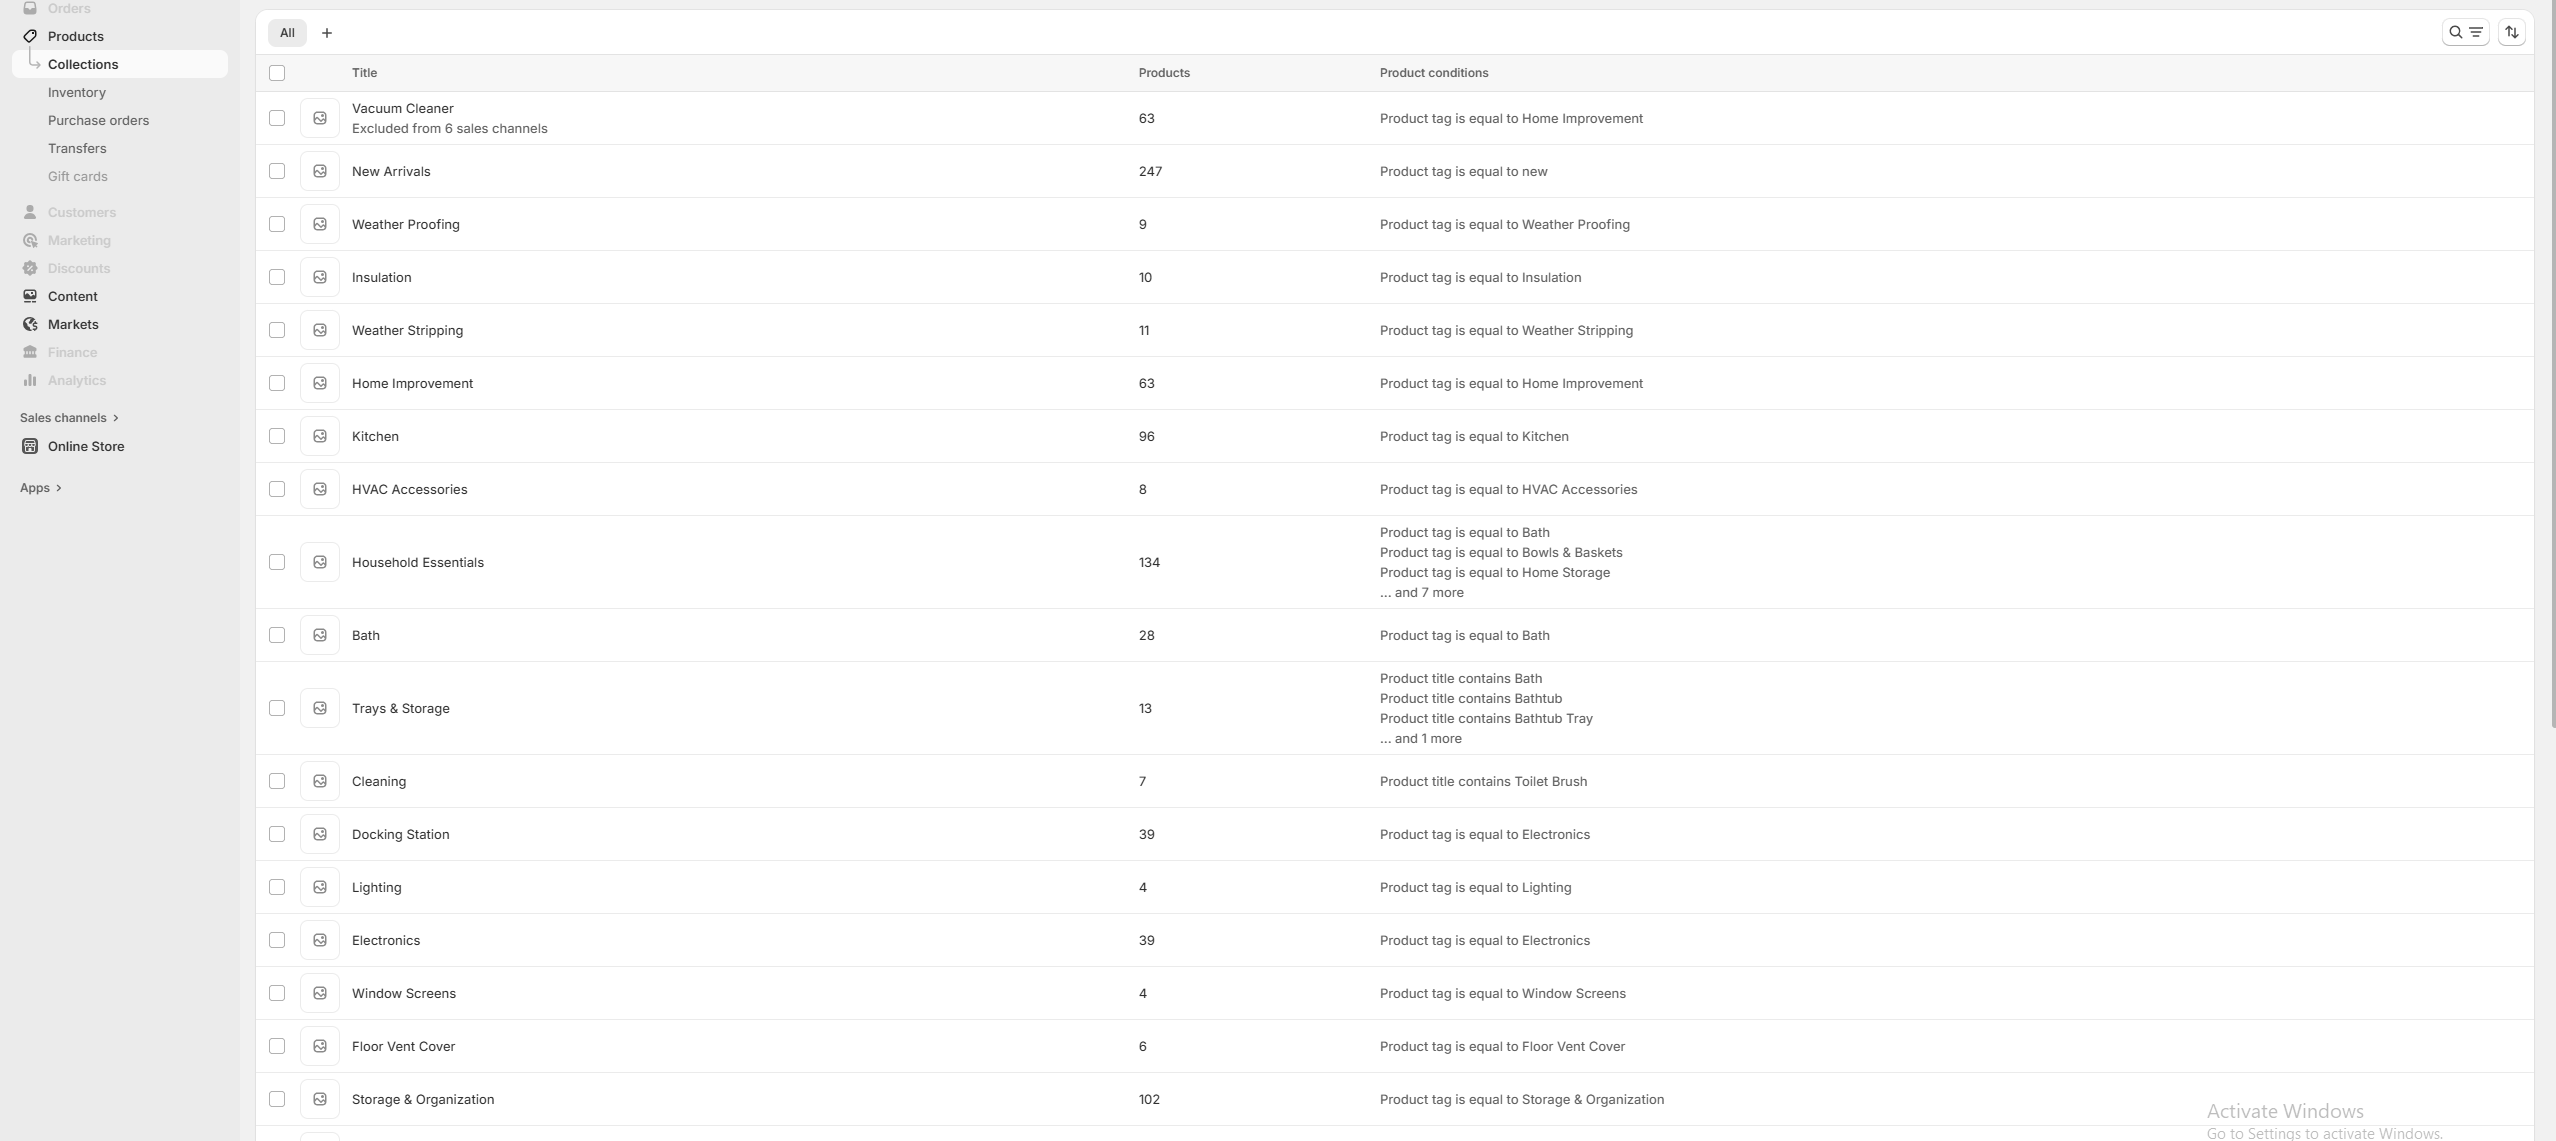
Task: Click the Marketing target icon
Action: click(x=30, y=240)
